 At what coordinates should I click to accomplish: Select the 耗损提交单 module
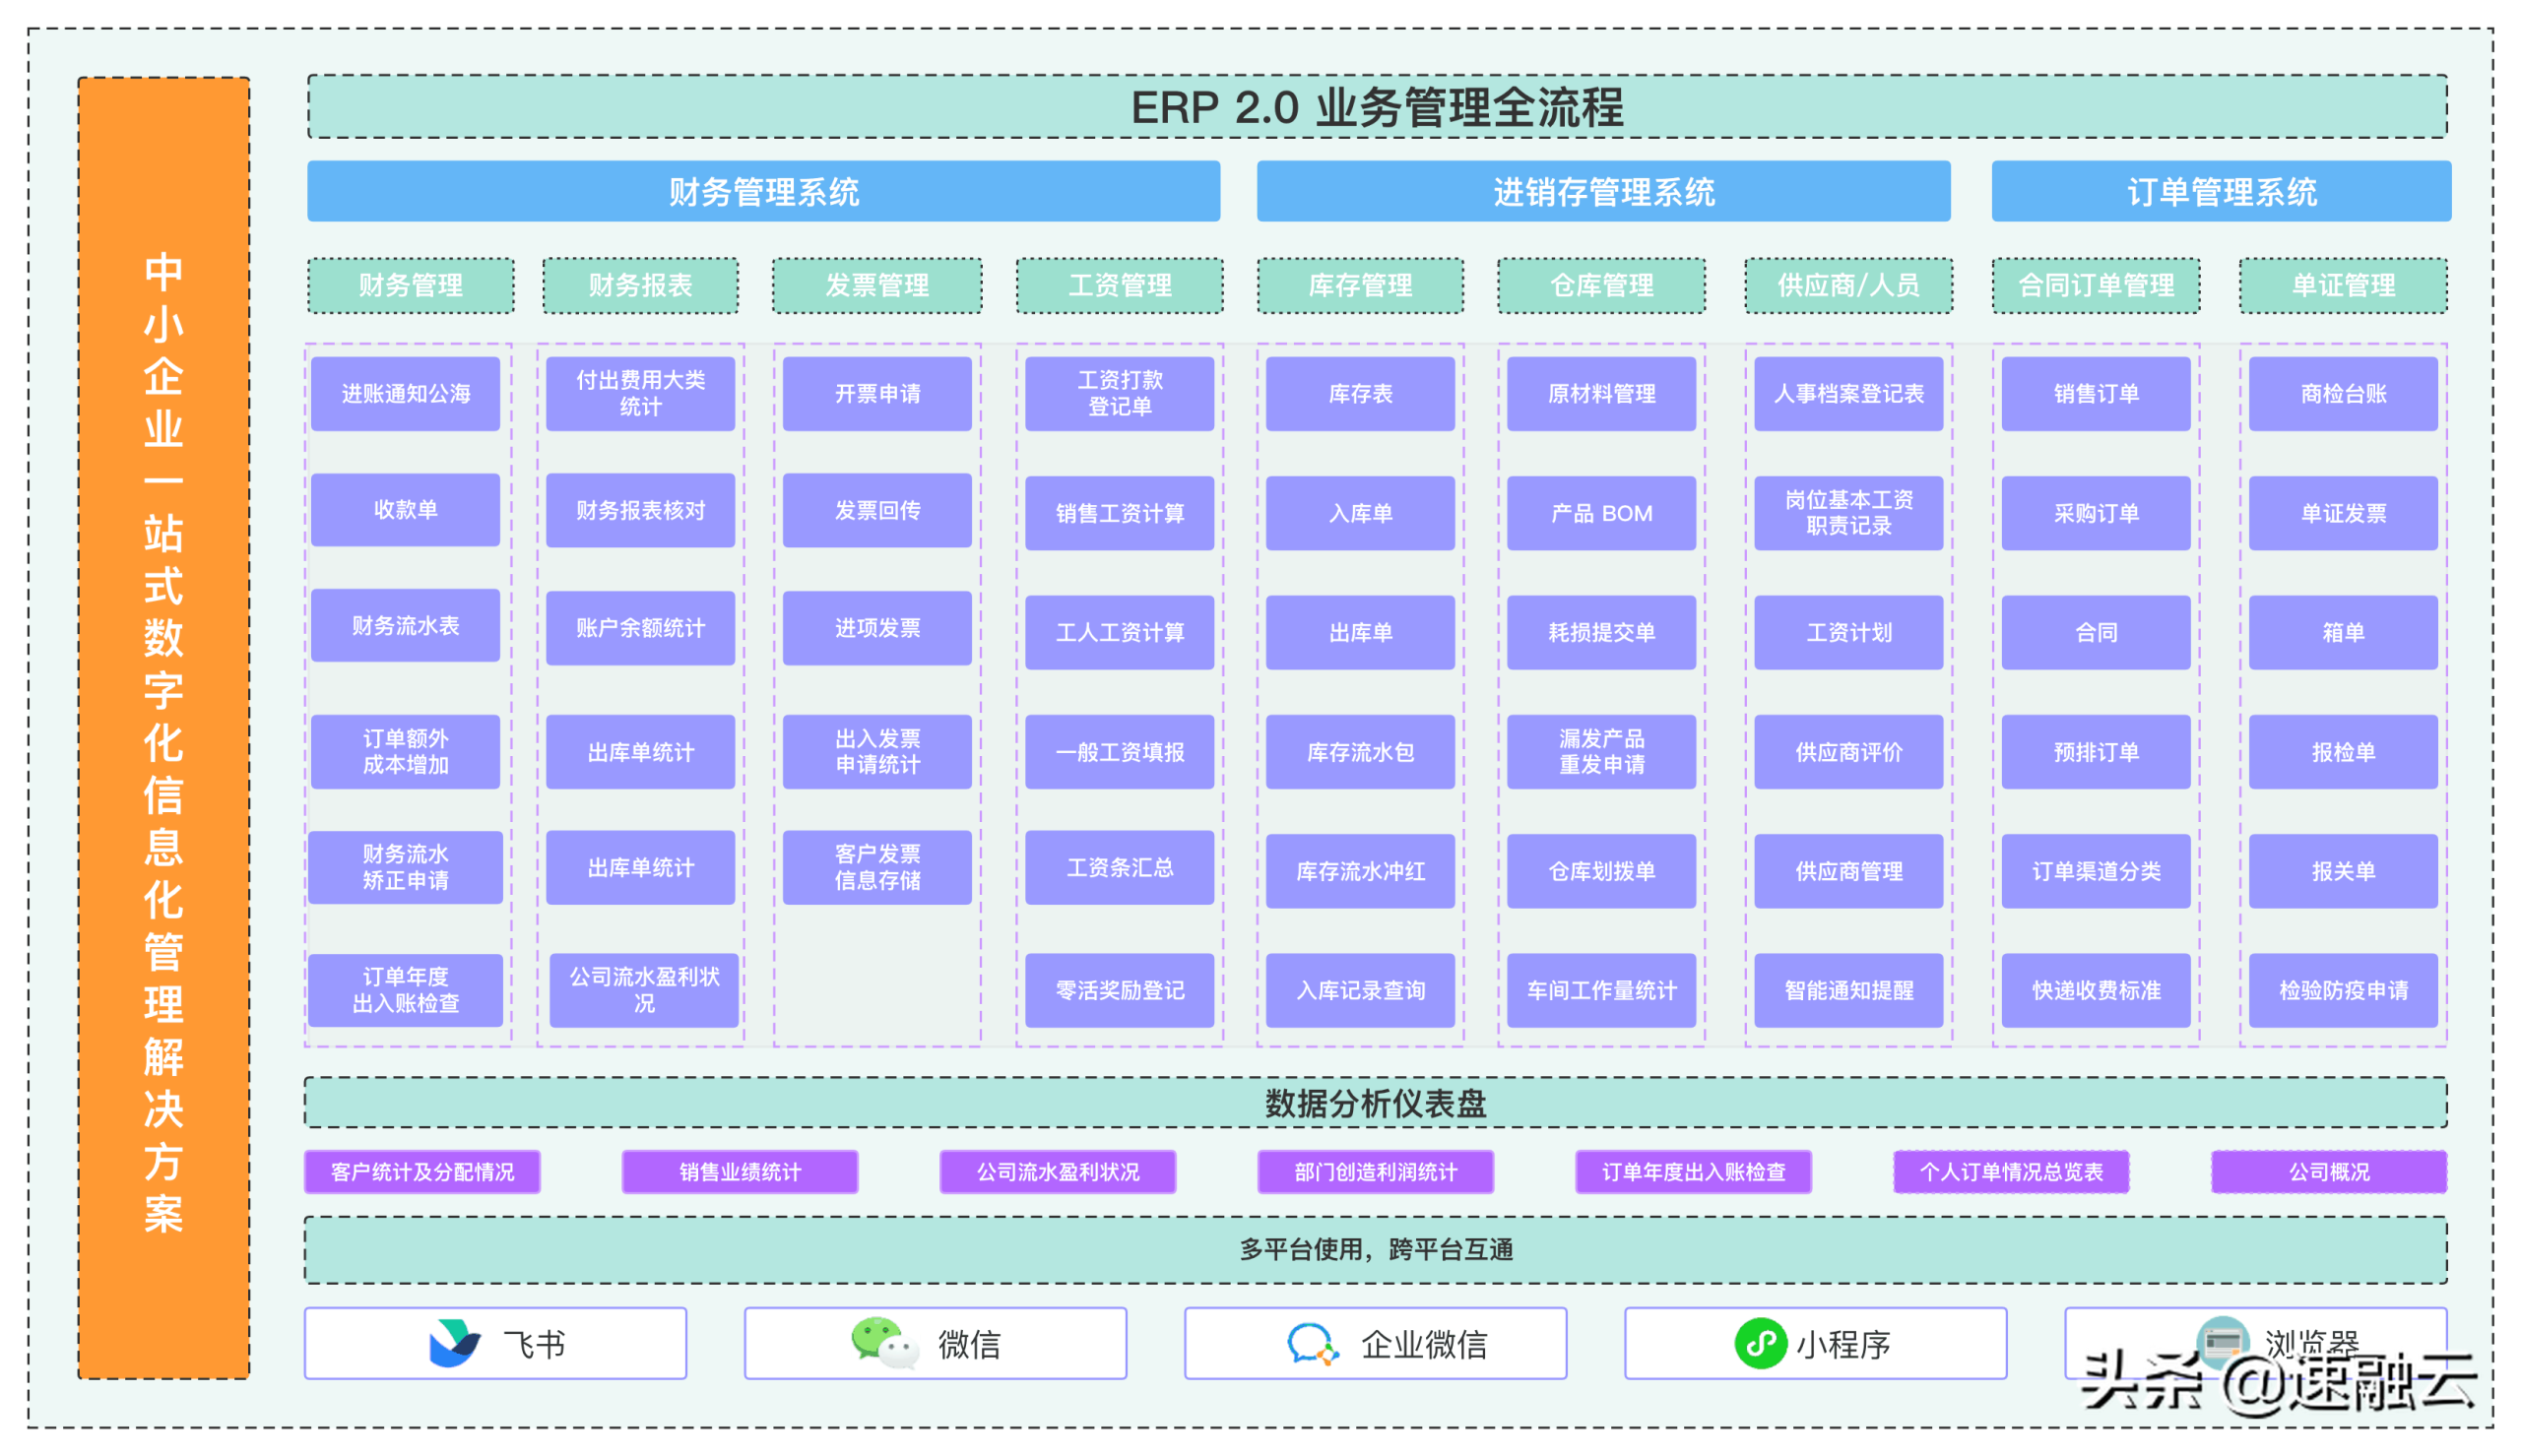click(x=1601, y=633)
